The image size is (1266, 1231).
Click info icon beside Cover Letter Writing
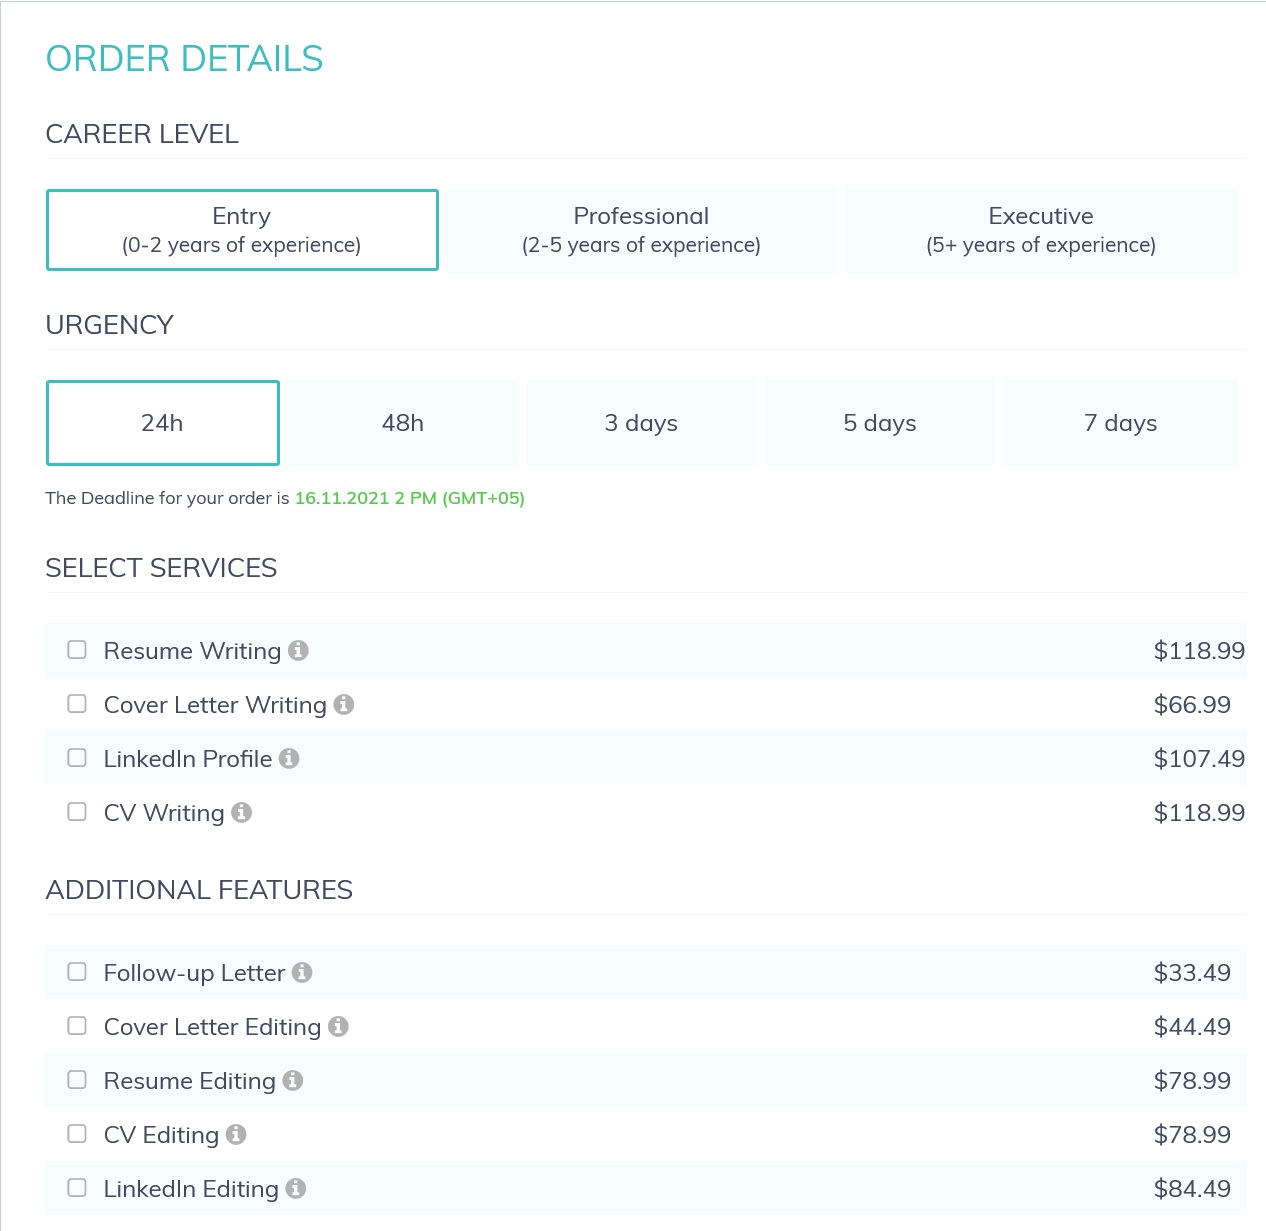tap(344, 704)
